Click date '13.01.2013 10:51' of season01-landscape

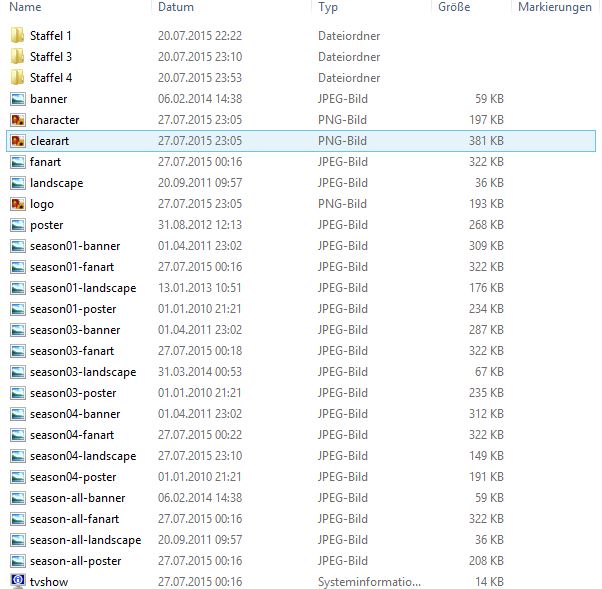[200, 288]
